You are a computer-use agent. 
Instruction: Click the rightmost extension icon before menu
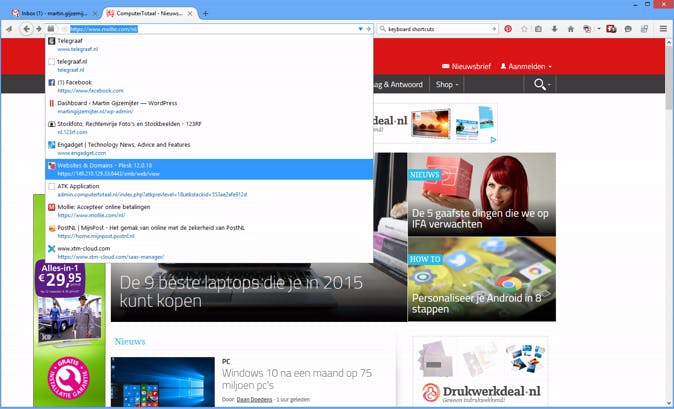644,29
